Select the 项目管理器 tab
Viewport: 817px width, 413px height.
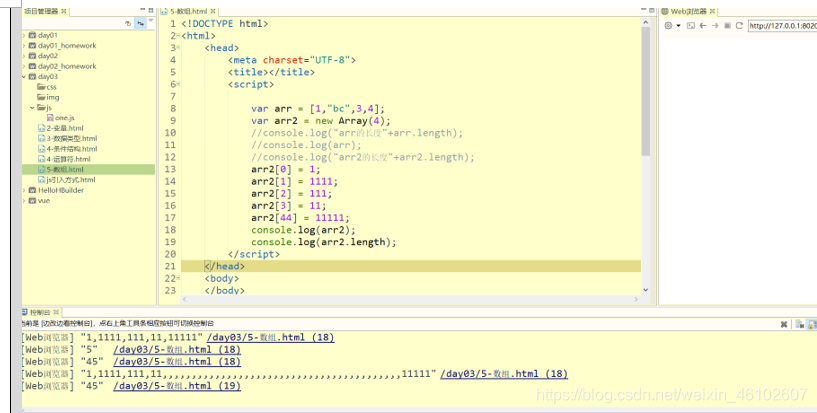point(41,11)
